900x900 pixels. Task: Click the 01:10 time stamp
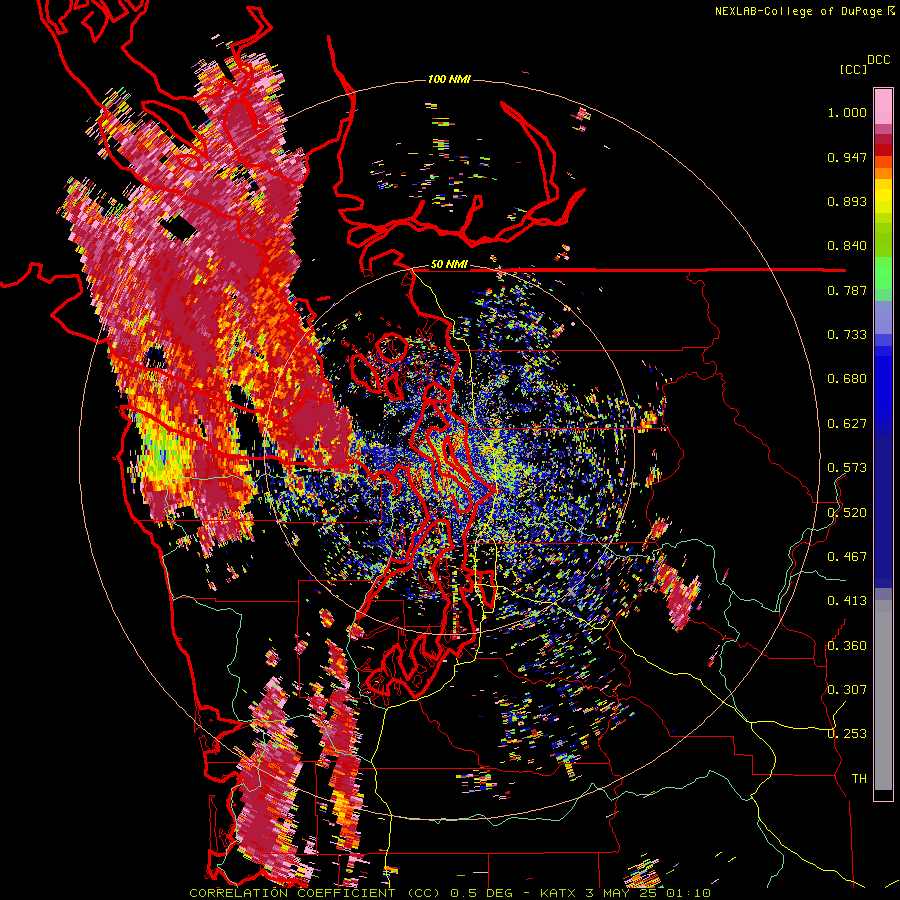[x=689, y=893]
